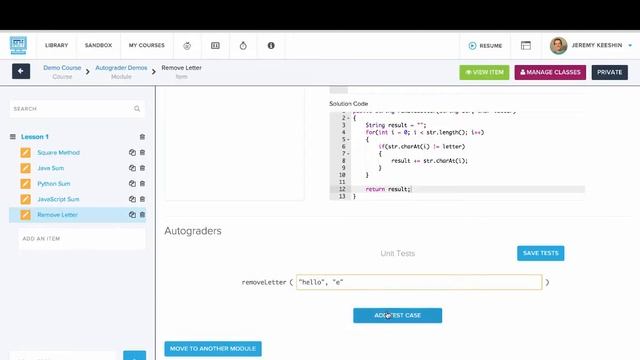Open the My Courses menu item
Screen dimensions: 640x360
[147, 45]
